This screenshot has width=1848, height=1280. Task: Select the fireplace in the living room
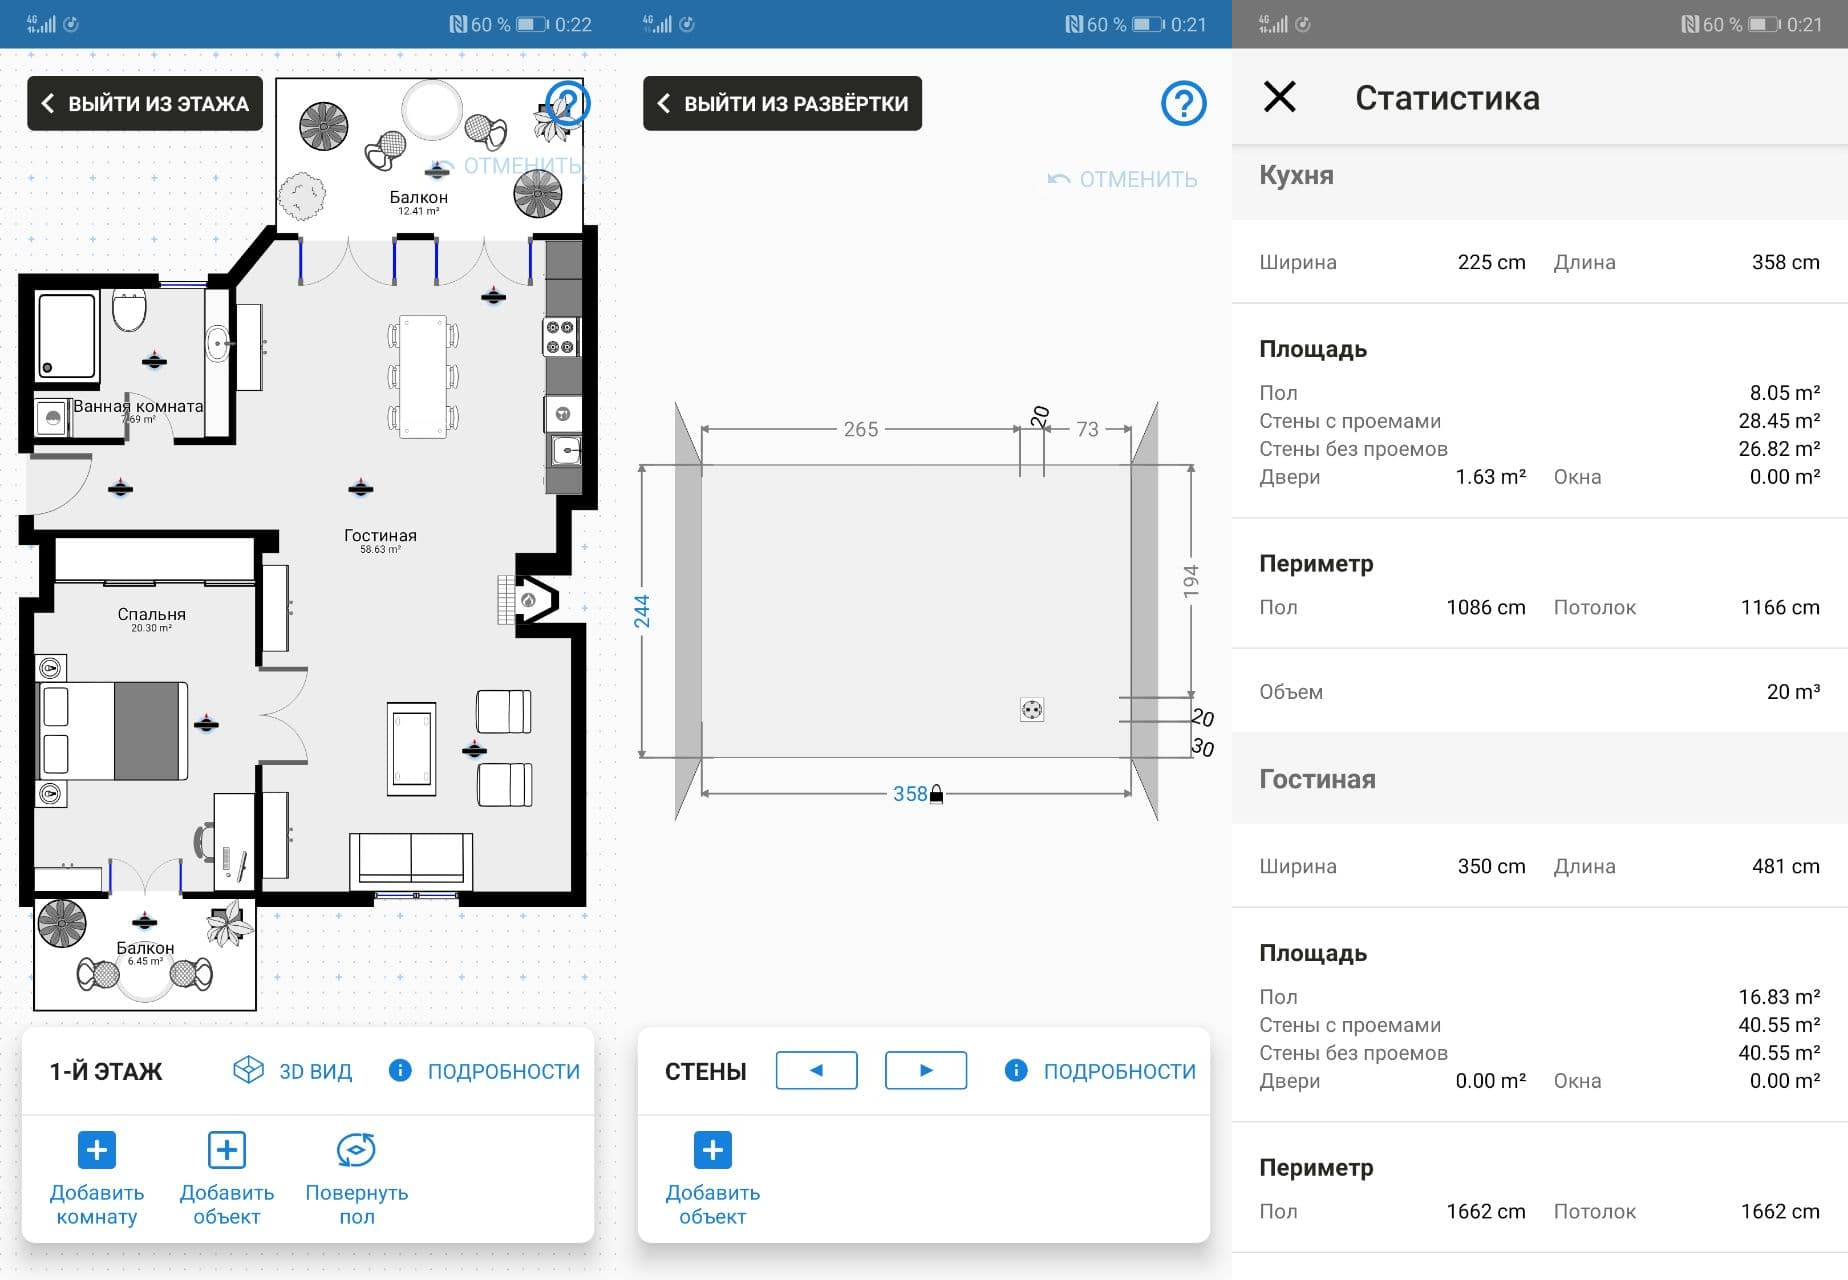tap(530, 600)
